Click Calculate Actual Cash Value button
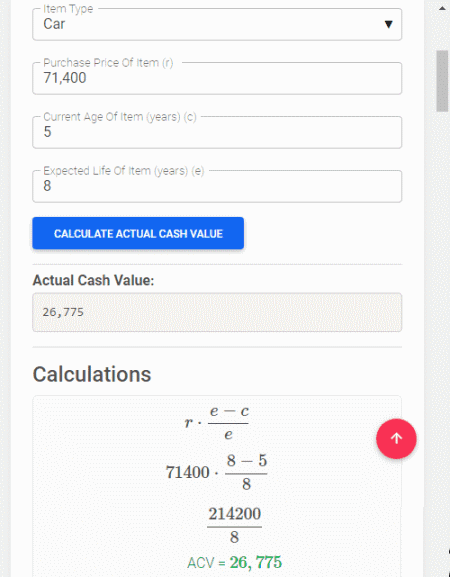Image resolution: width=450 pixels, height=577 pixels. coord(138,233)
